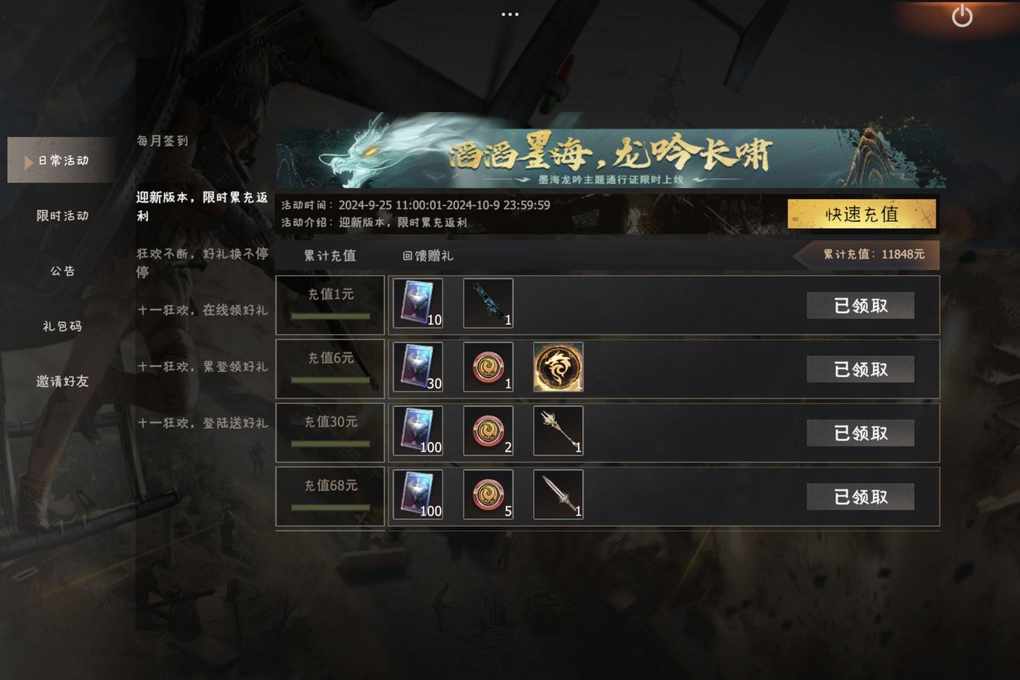
Task: Go to 礼包码 in the sidebar
Action: tap(62, 326)
